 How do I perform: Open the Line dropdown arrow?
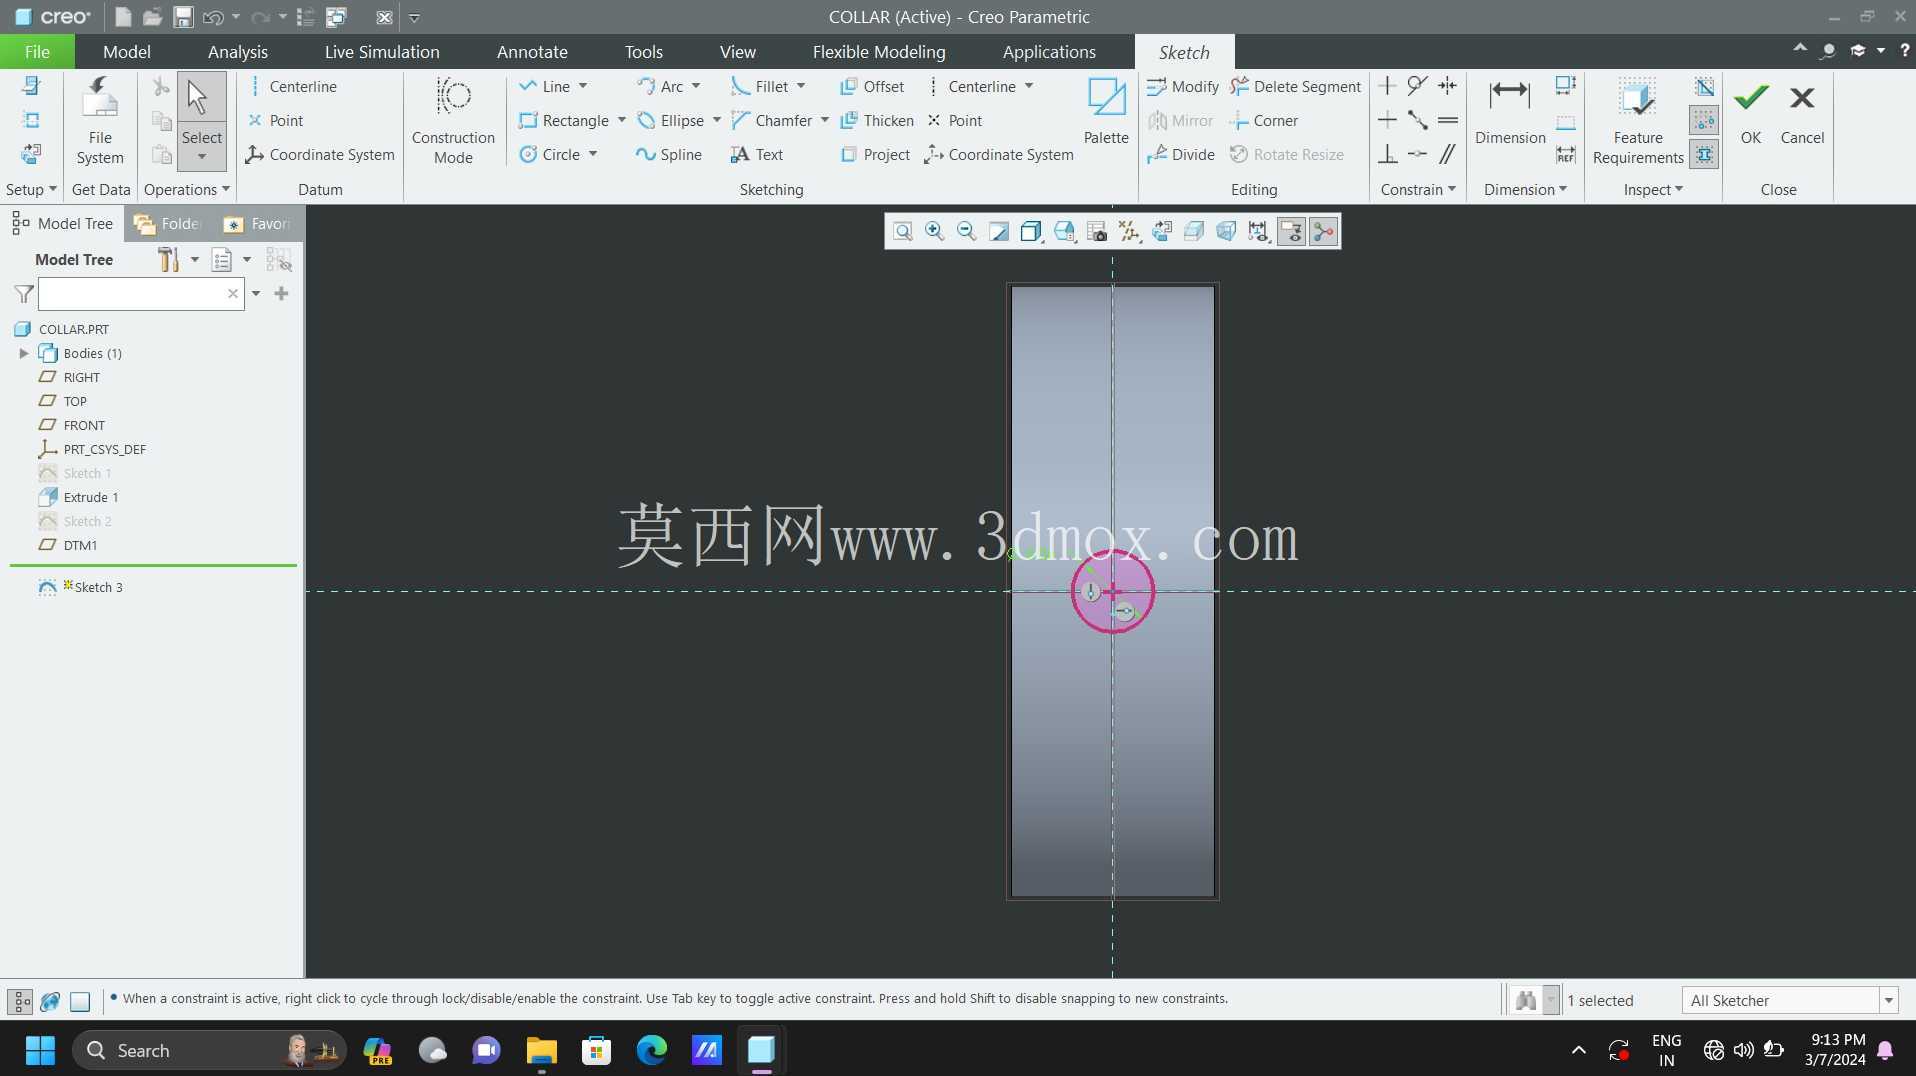pyautogui.click(x=583, y=87)
